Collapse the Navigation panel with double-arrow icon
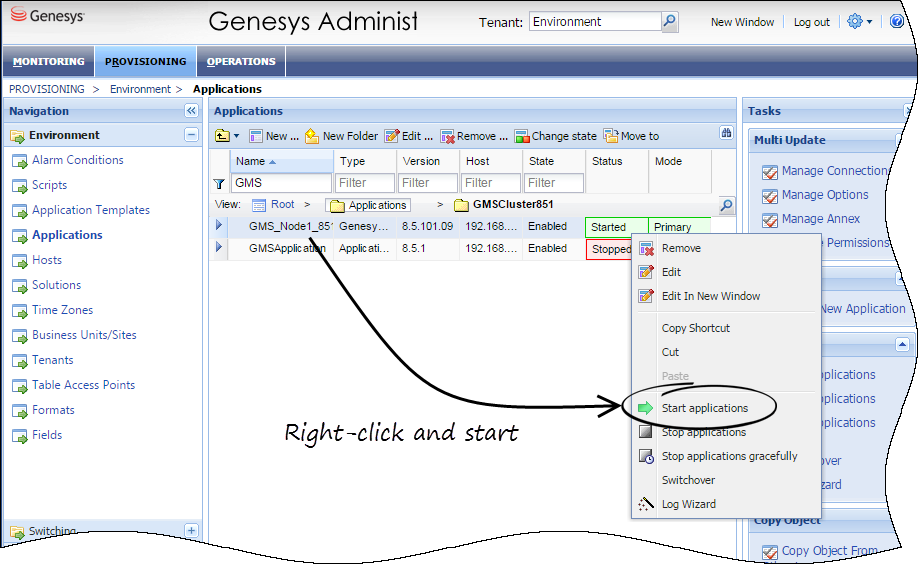The height and width of the screenshot is (565, 919). coord(191,111)
